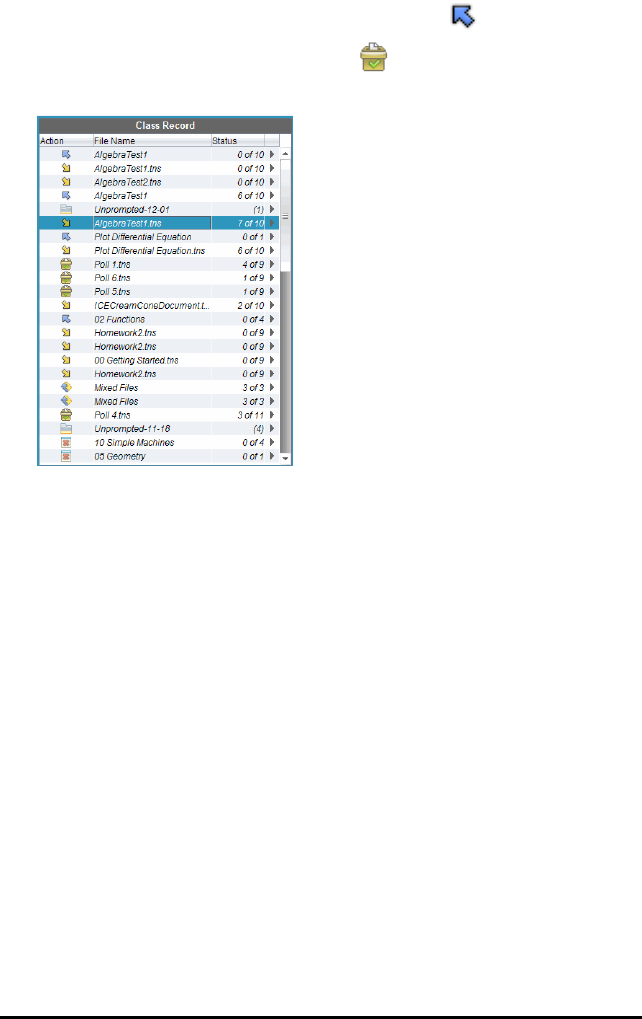Click the collect icon for ICECreamConeDocument
642x1019 pixels.
[66, 305]
